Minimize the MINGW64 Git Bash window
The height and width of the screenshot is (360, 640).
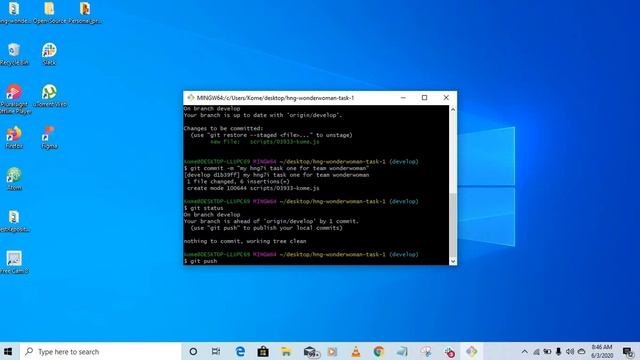(403, 98)
